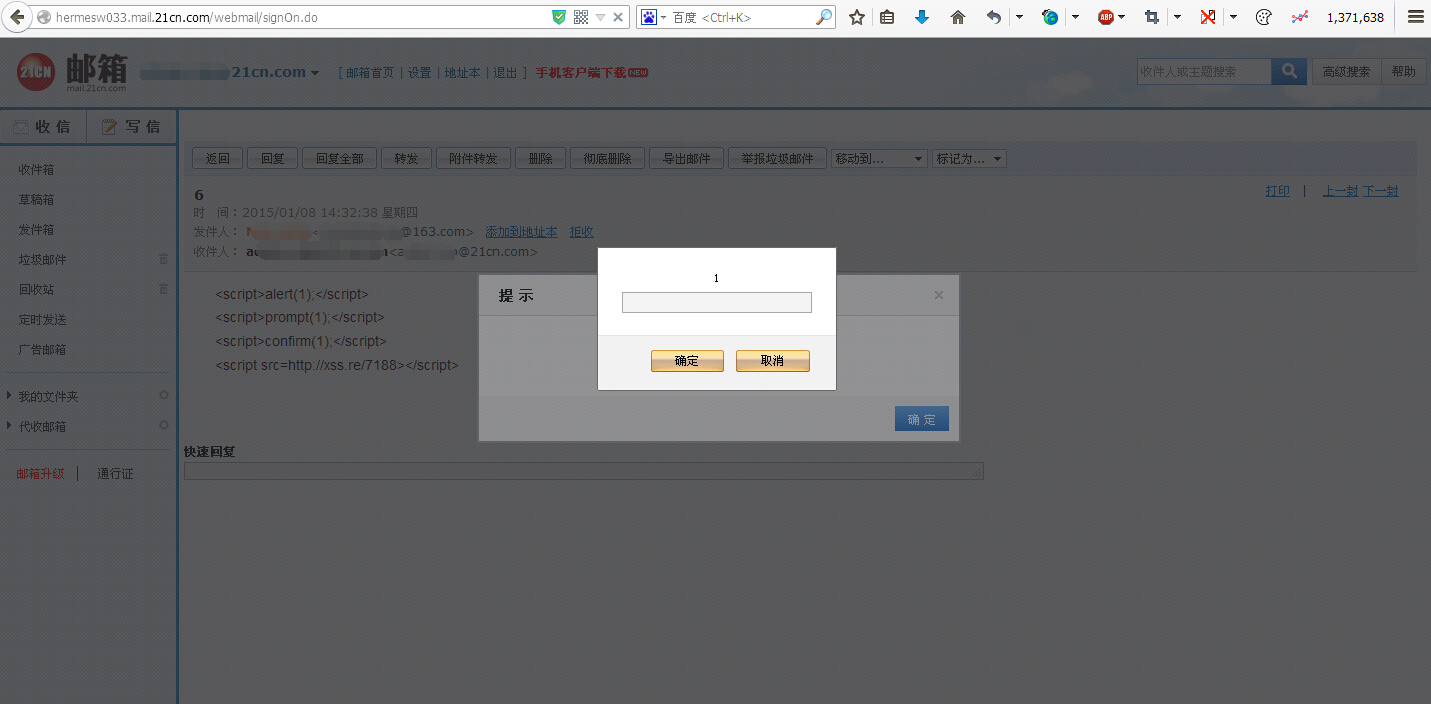Image resolution: width=1431 pixels, height=704 pixels.
Task: Open the dropdown arrow next to globe icon
Action: tap(1076, 17)
